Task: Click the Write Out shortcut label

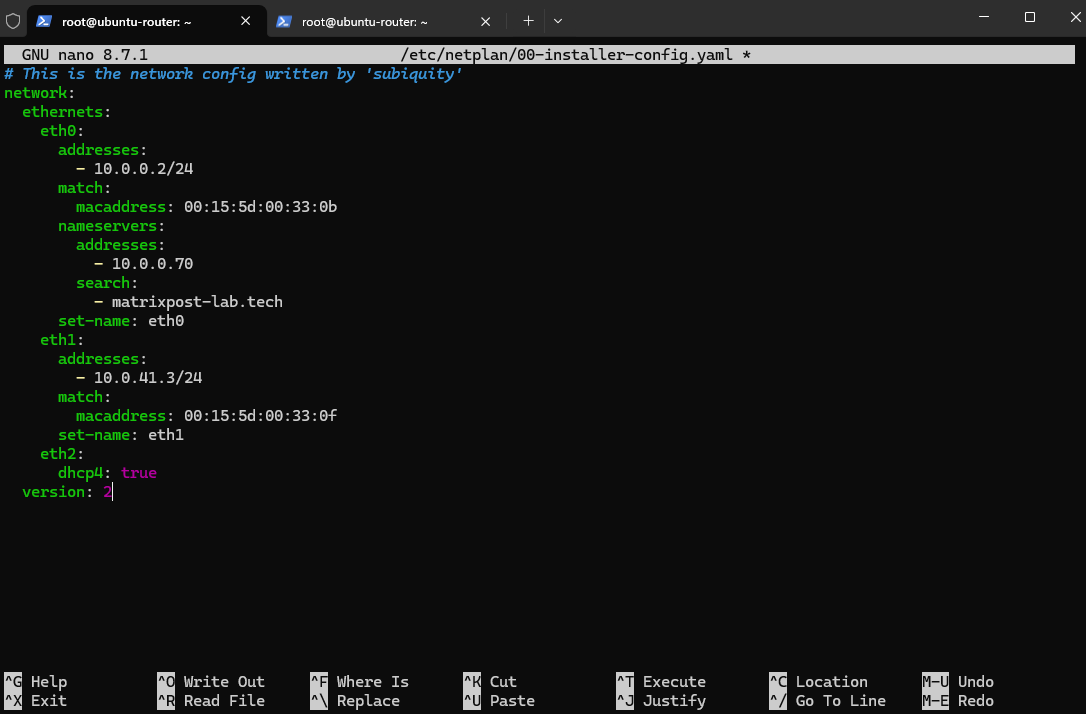Action: point(224,681)
